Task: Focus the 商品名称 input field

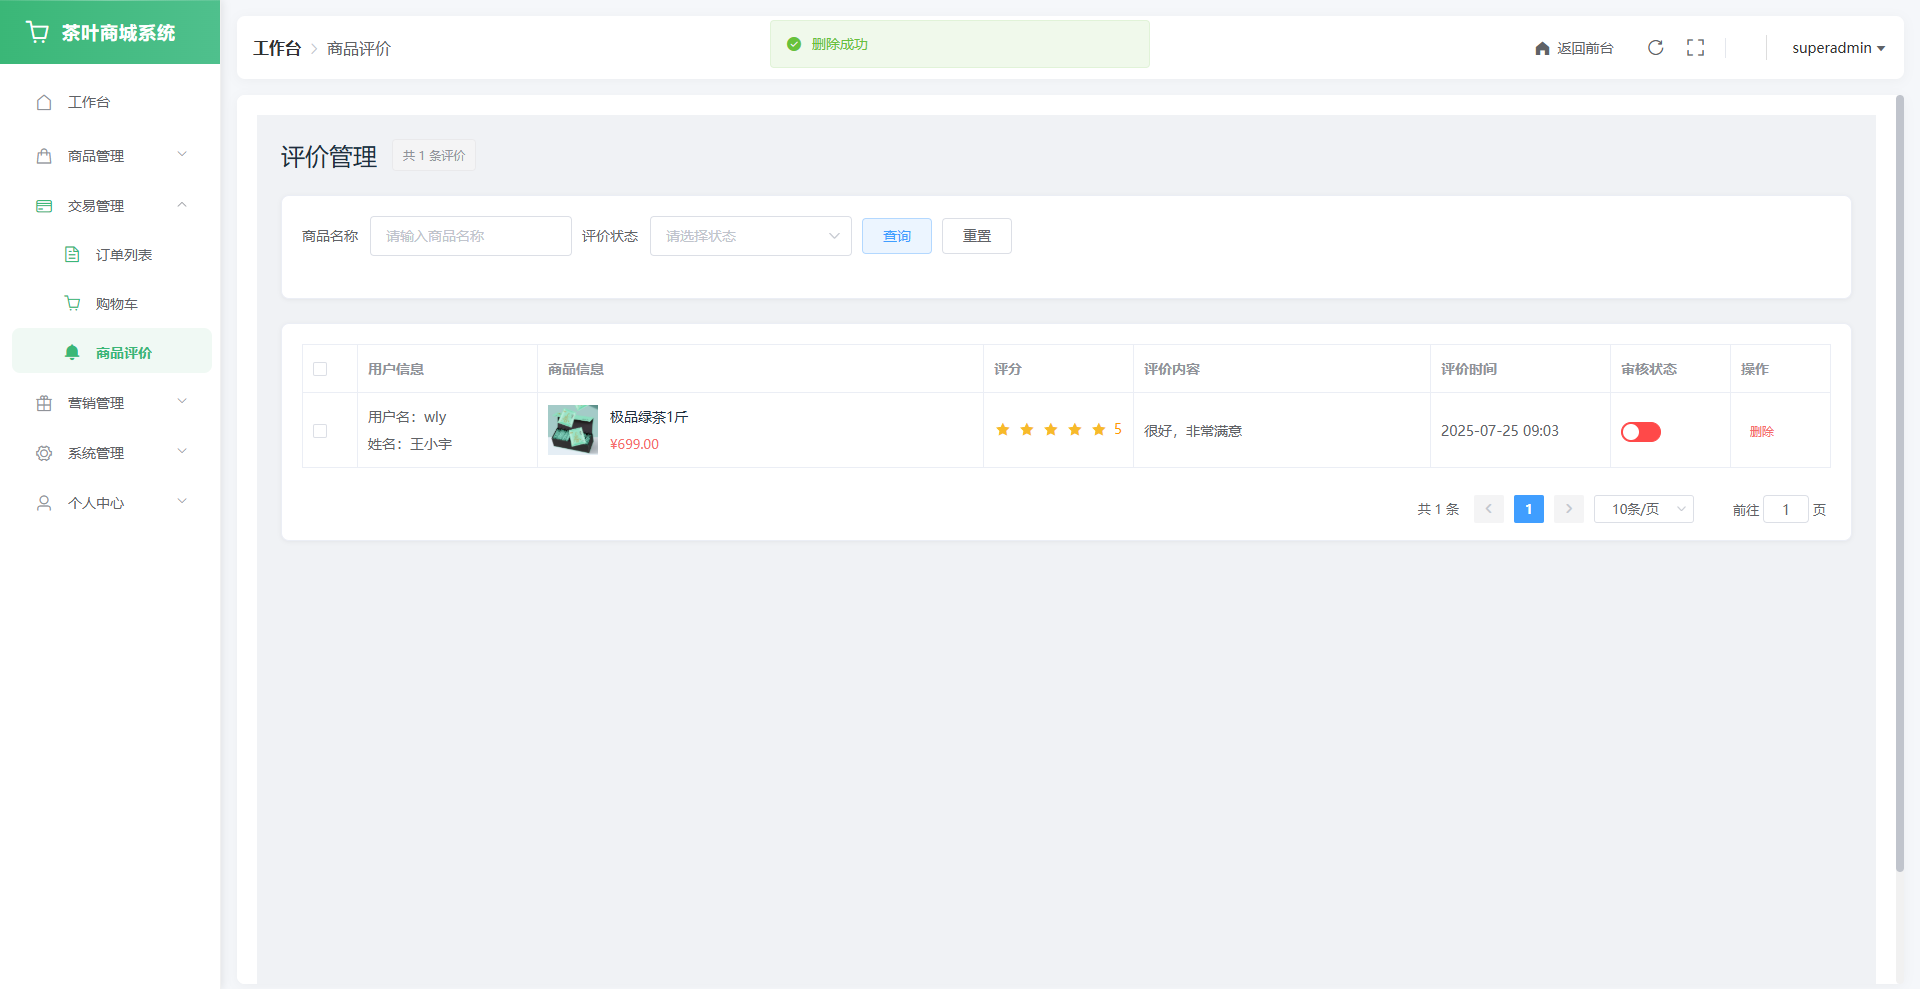Action: coord(470,236)
